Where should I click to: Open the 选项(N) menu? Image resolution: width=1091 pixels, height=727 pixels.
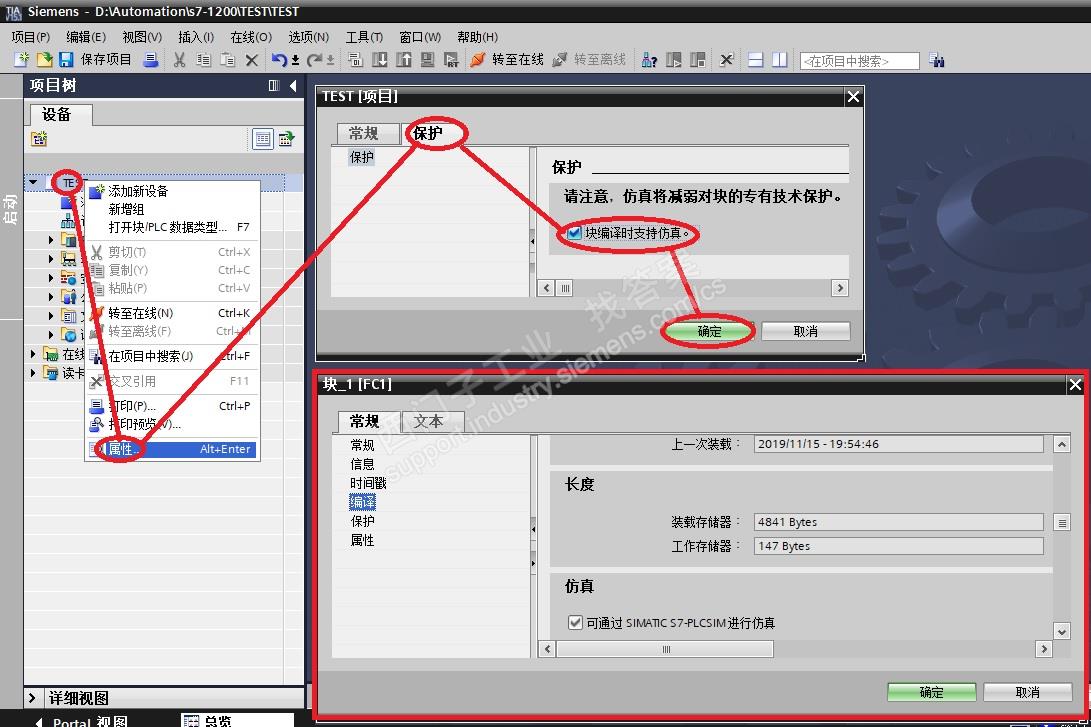click(309, 37)
